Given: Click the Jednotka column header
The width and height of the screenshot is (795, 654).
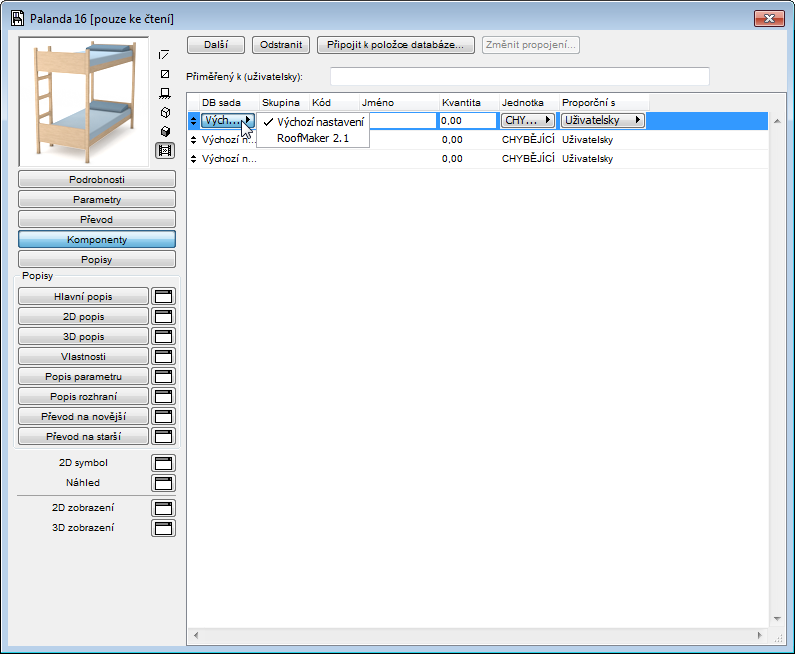Looking at the screenshot, I should tap(529, 102).
